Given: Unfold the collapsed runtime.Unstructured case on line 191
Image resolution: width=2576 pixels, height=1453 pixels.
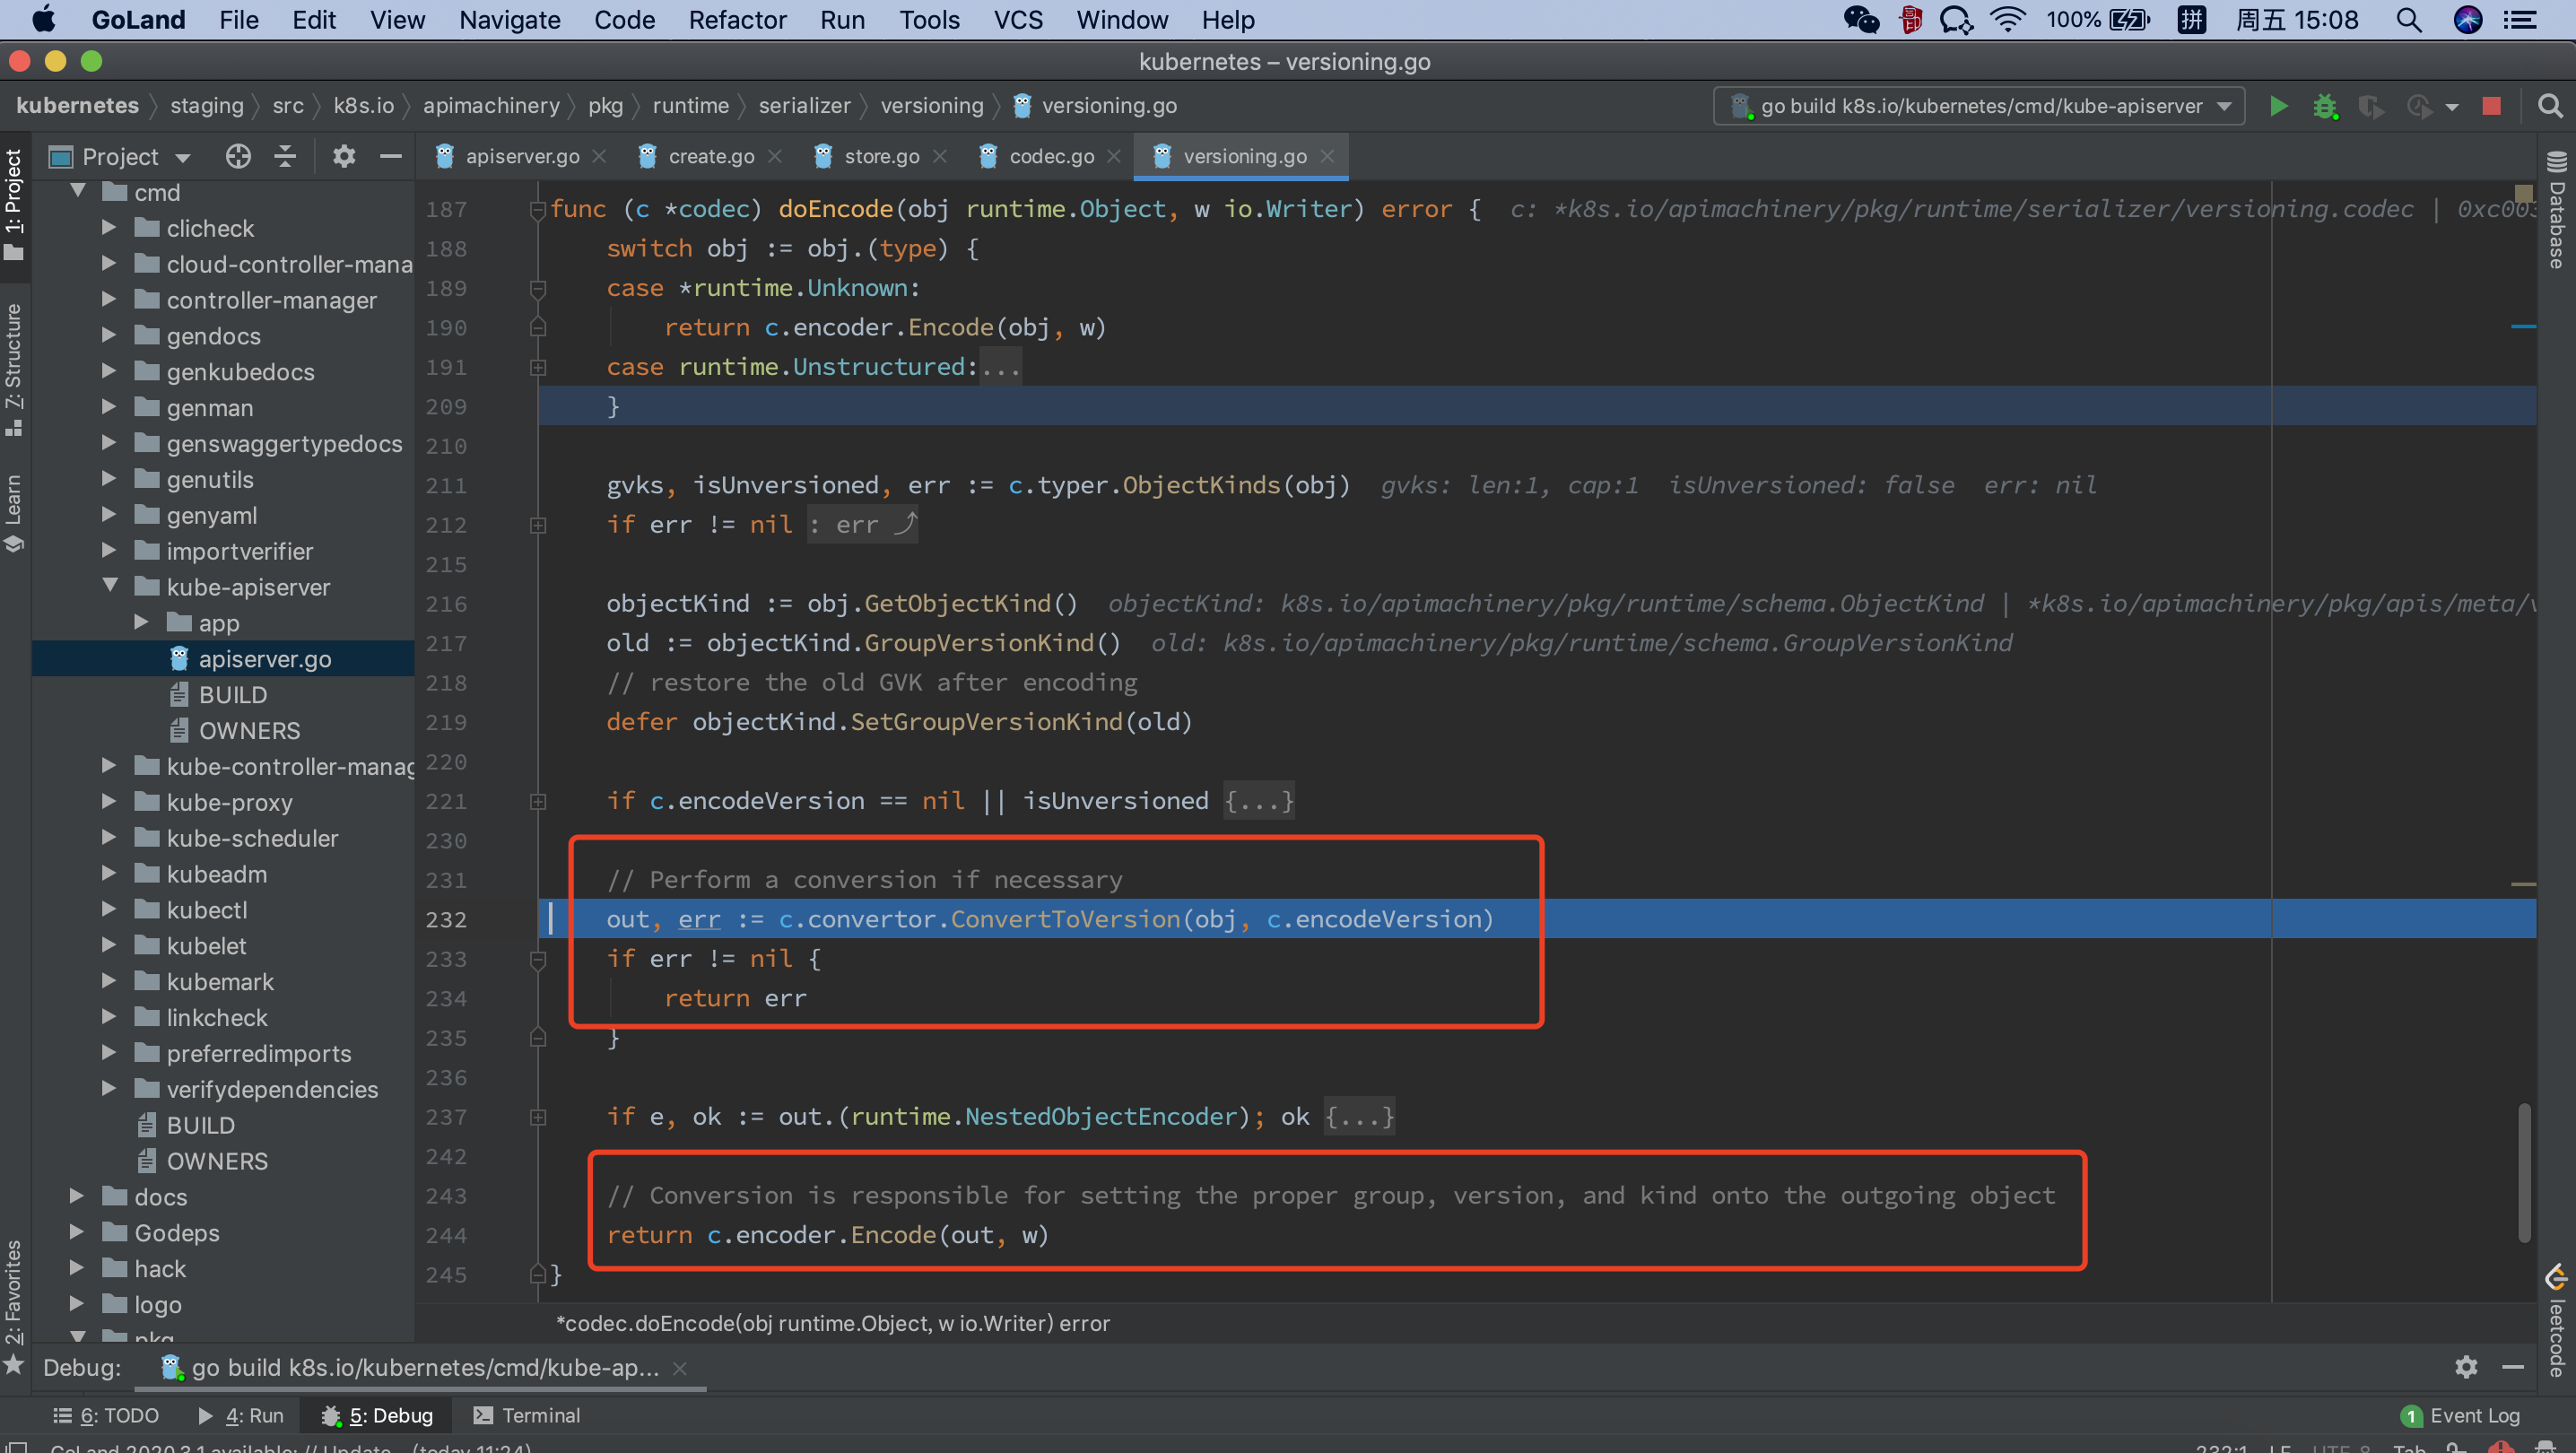Looking at the screenshot, I should tap(538, 367).
